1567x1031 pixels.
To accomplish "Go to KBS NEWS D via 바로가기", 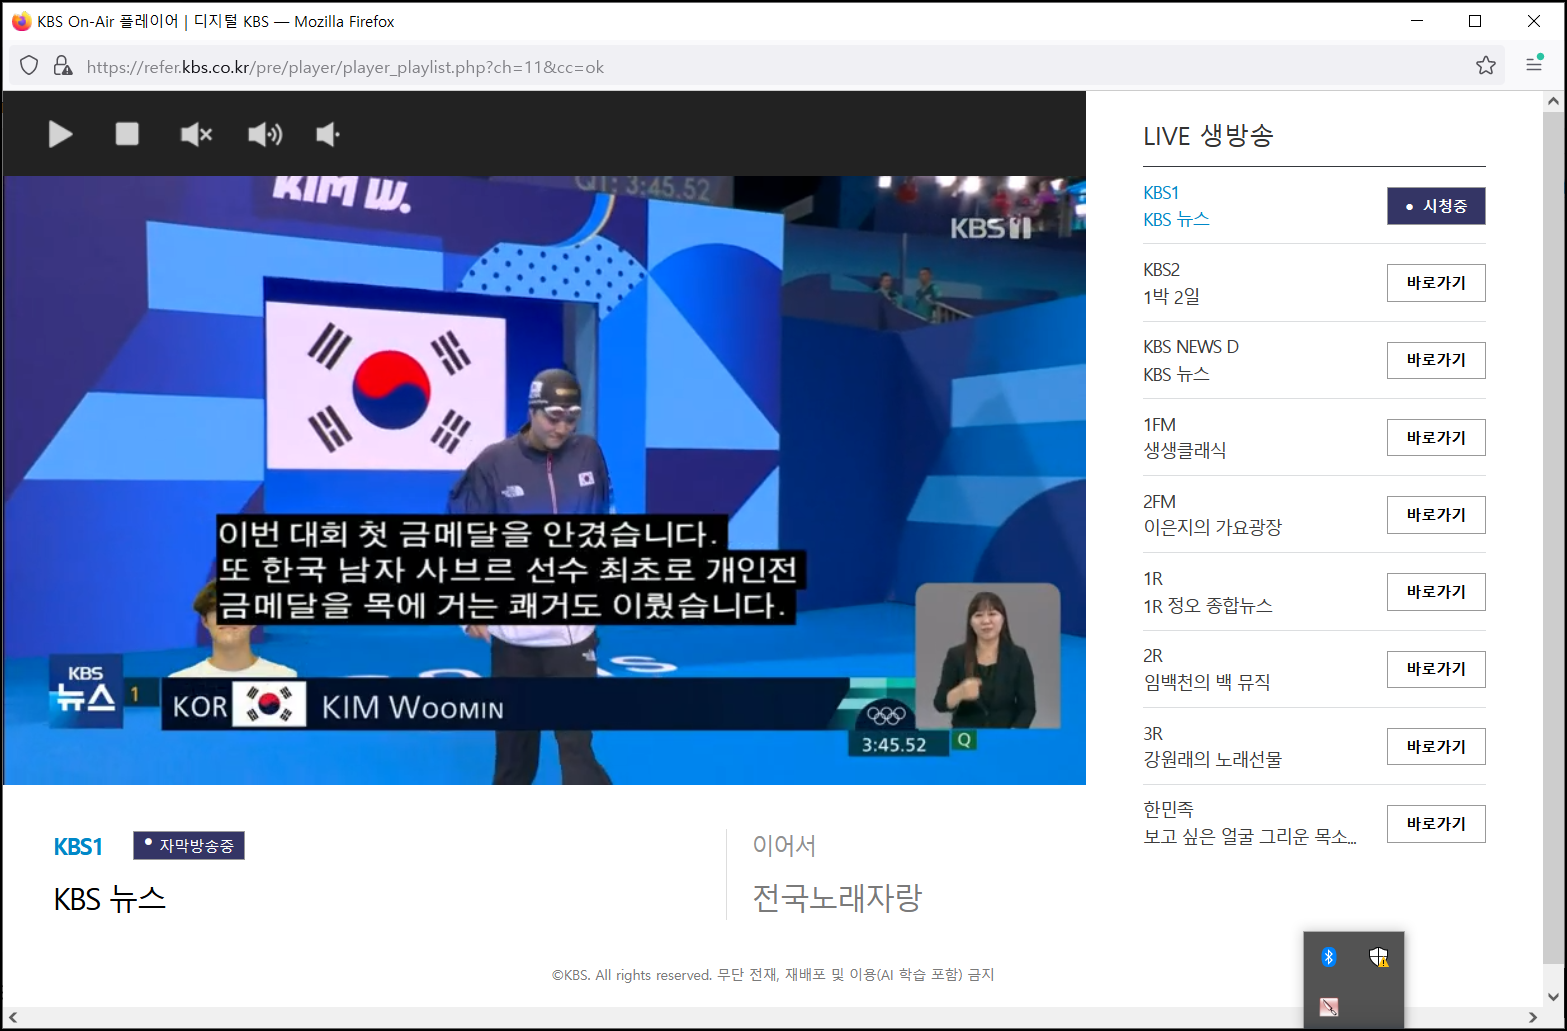I will pos(1436,360).
